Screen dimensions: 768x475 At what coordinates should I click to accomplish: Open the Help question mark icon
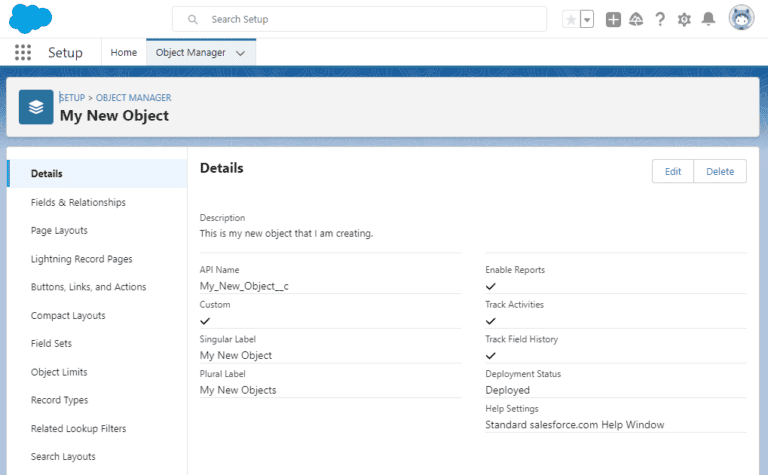coord(660,19)
